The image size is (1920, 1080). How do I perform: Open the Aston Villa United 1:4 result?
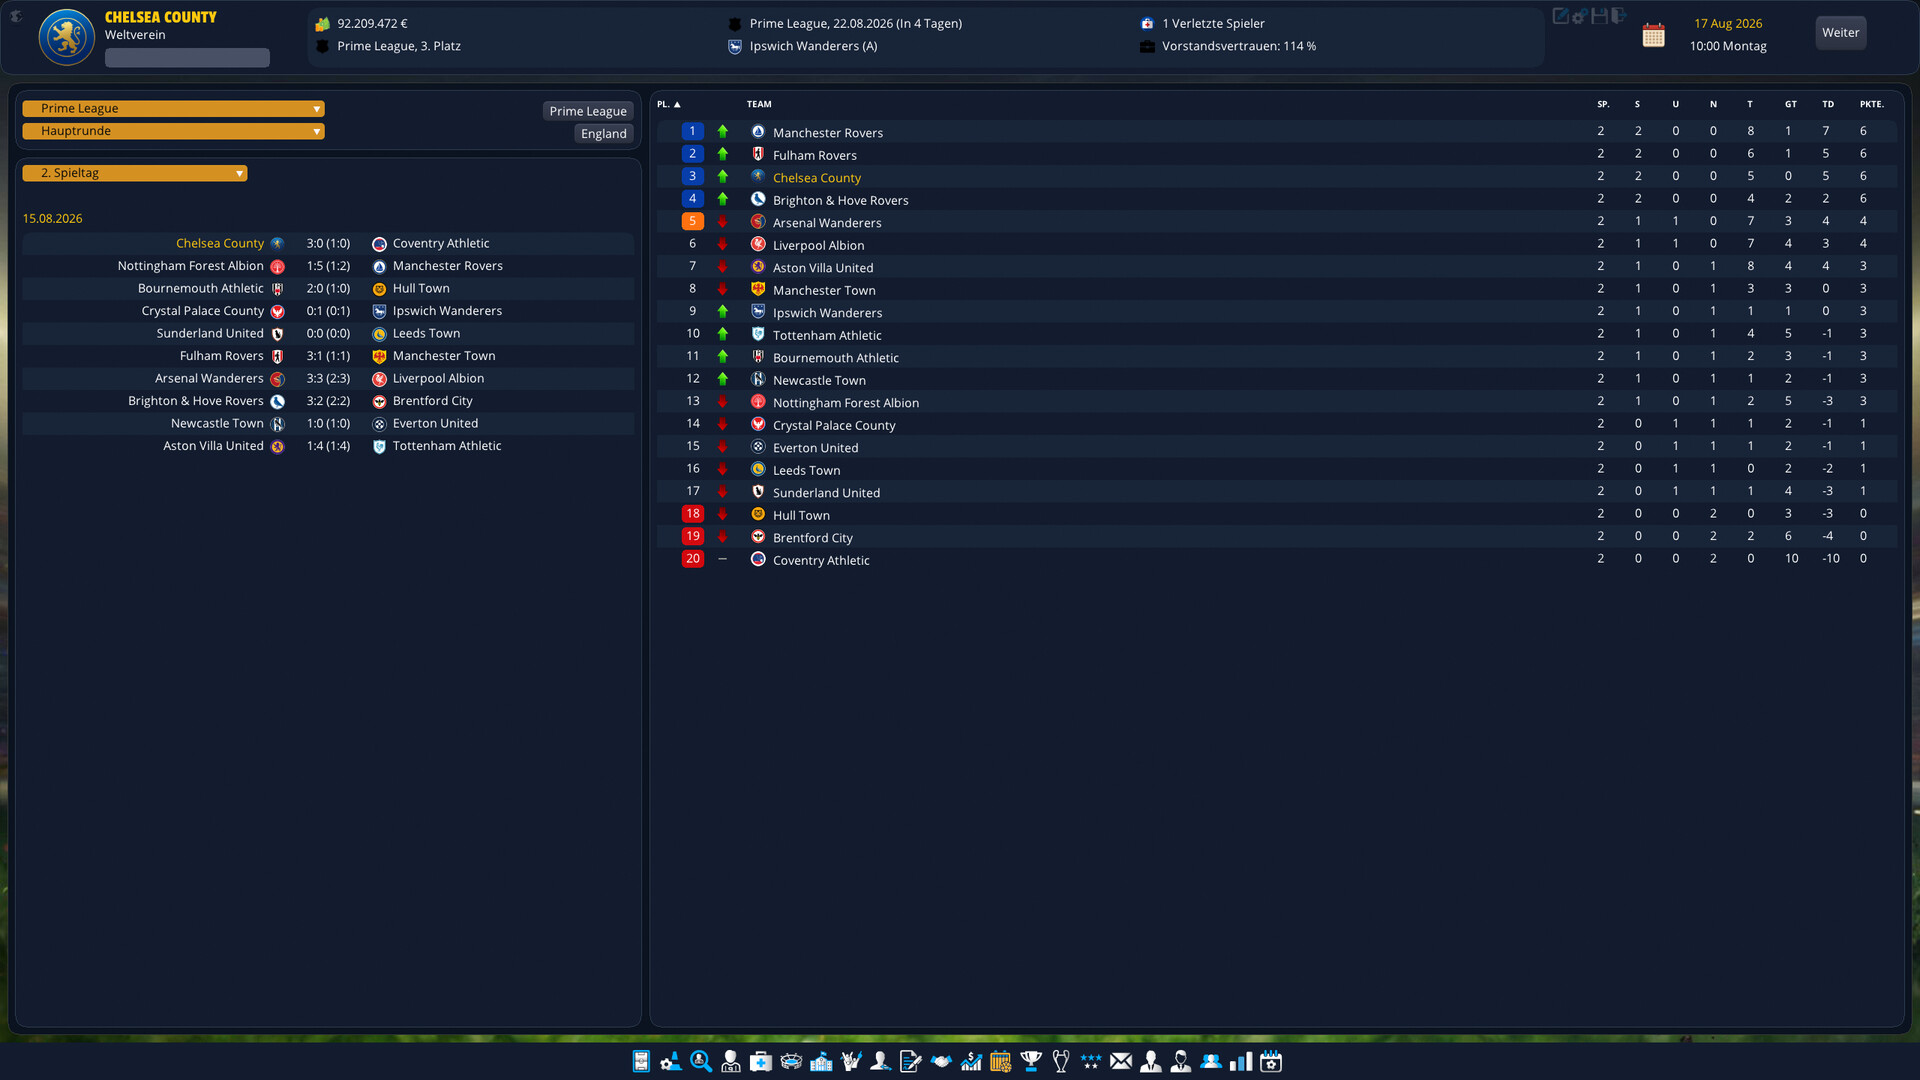coord(328,446)
